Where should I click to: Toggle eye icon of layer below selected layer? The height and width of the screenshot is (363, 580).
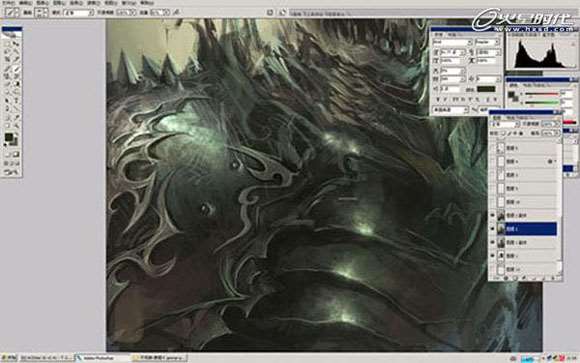pos(492,242)
